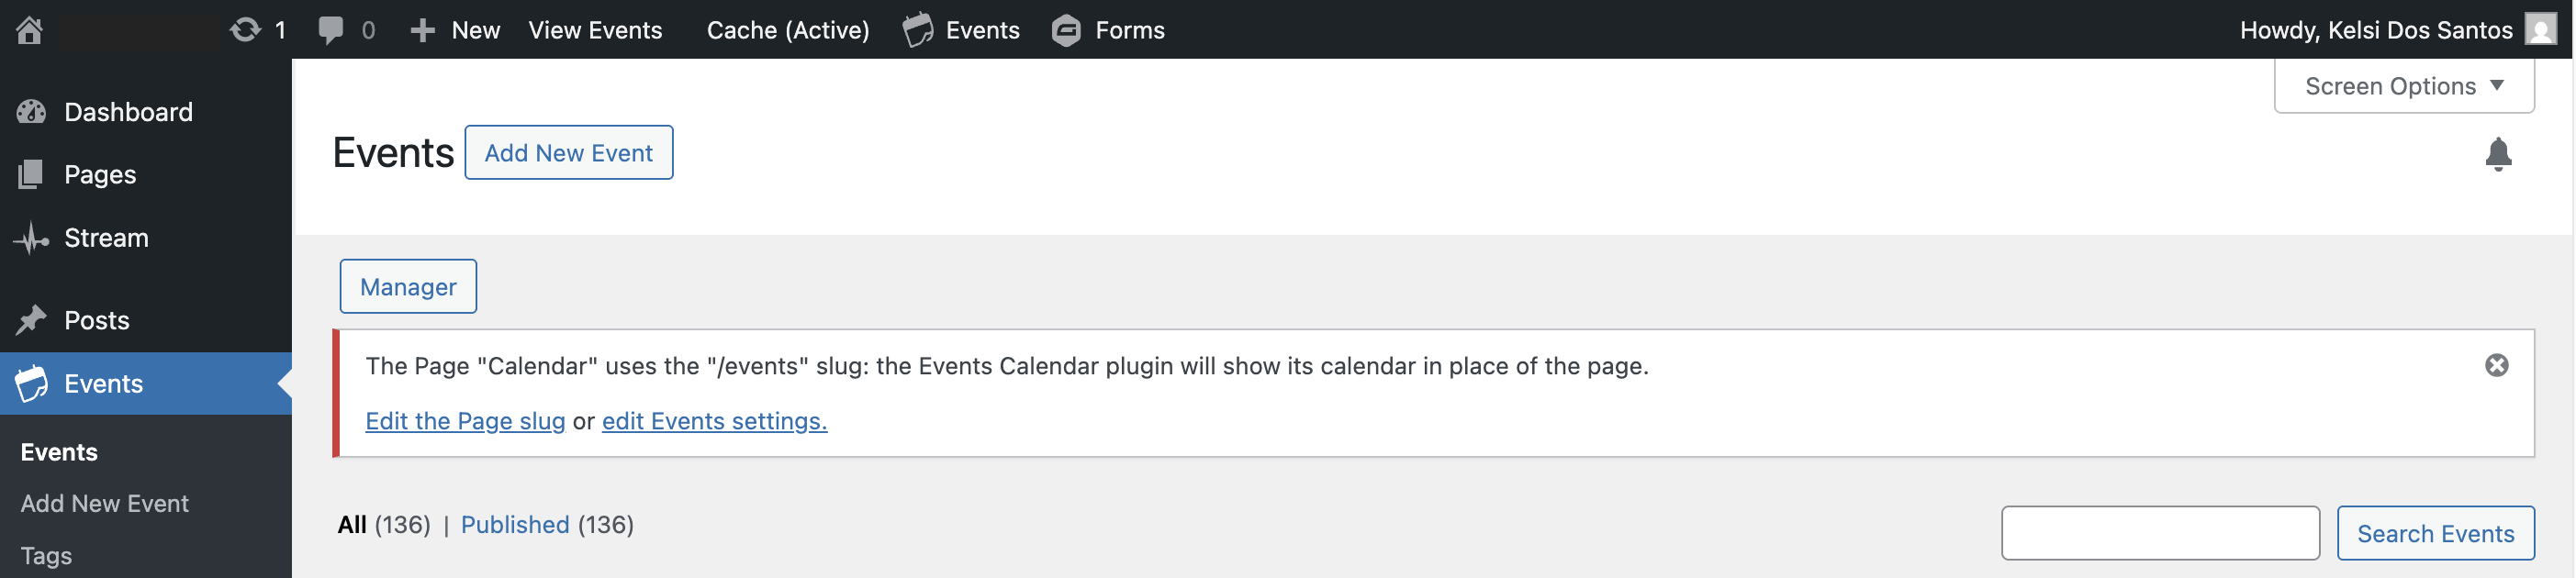Click the Forms icon in admin bar
The image size is (2576, 578).
pos(1066,30)
